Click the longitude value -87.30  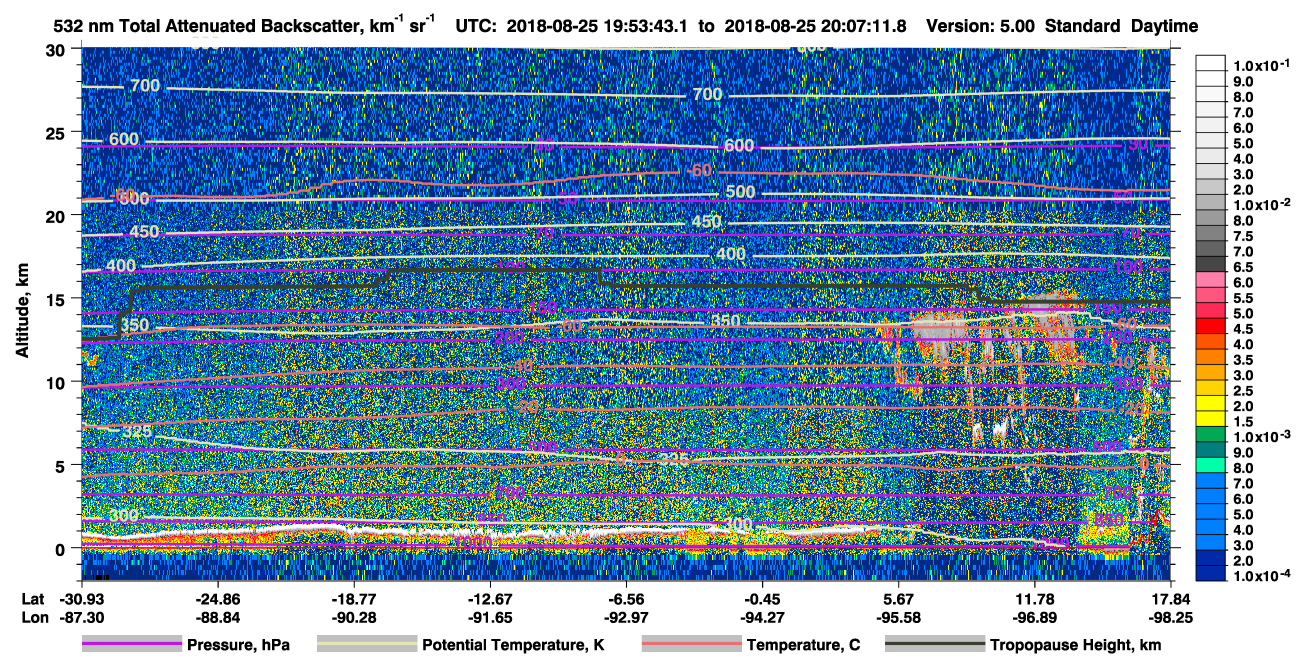tap(81, 618)
